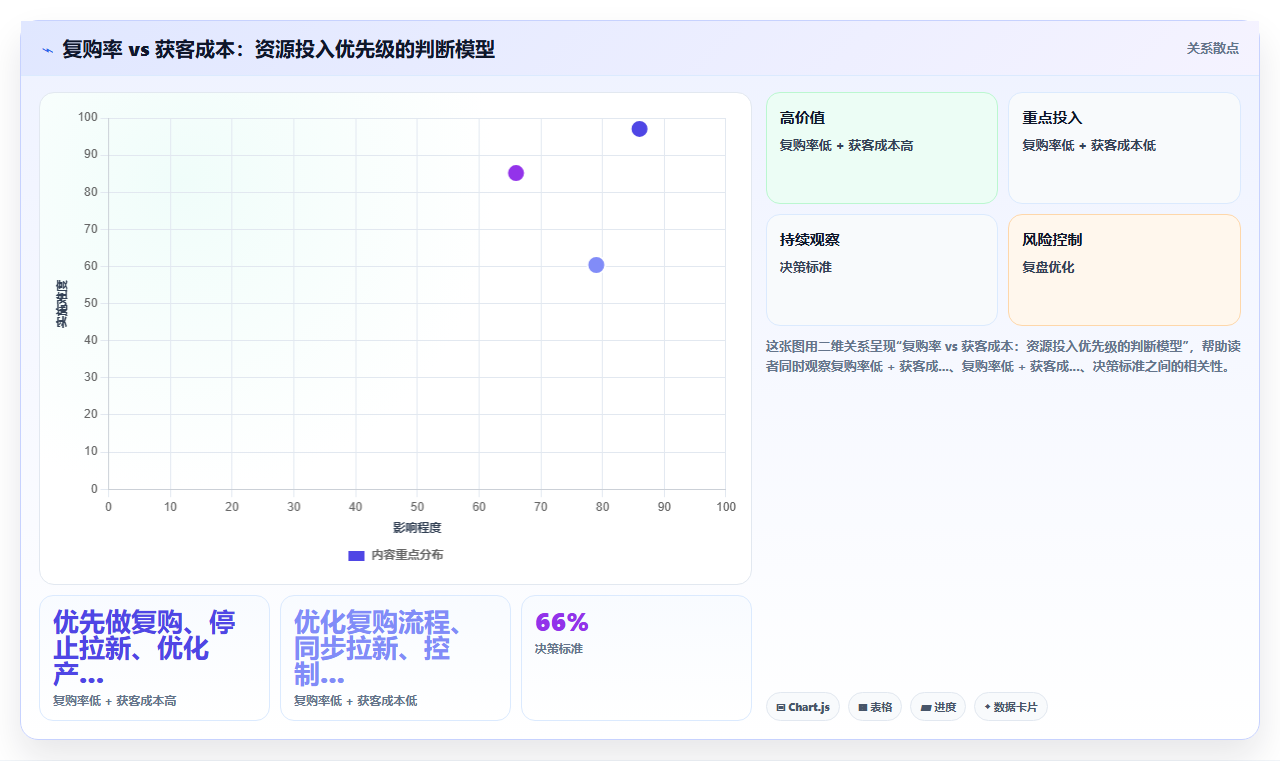Open the 重点投入 quadrant card
1280x761 pixels.
tap(1124, 148)
